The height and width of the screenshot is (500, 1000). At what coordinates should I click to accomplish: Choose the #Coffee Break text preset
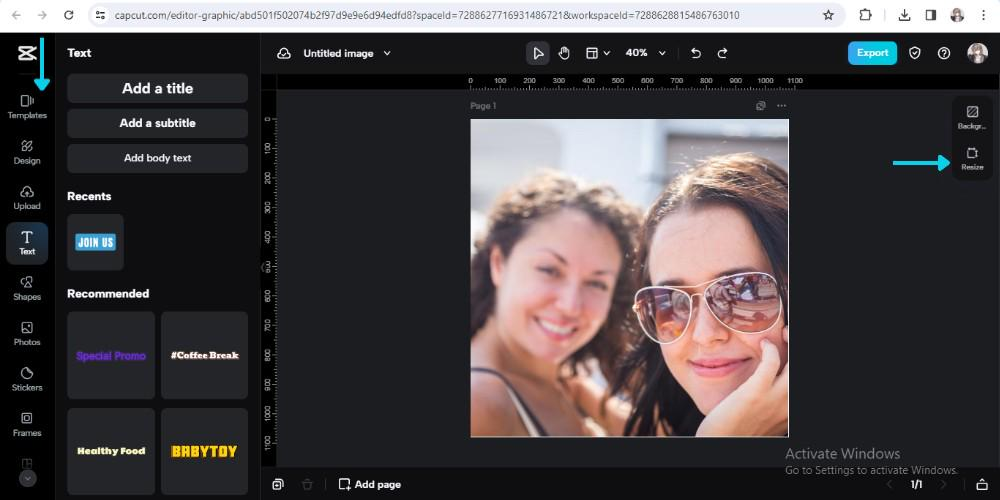205,355
